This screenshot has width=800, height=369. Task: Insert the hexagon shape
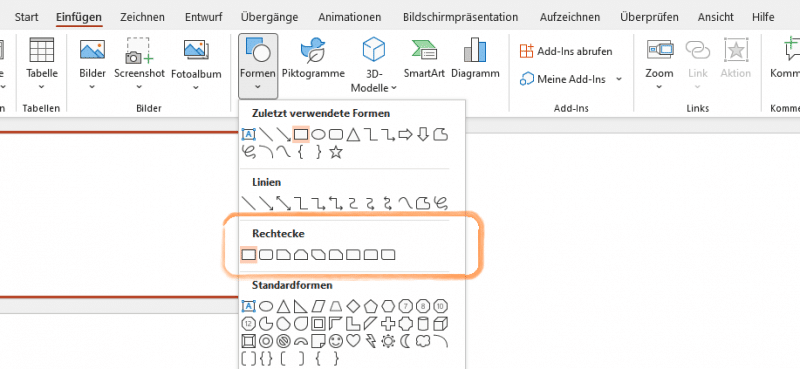coord(388,306)
